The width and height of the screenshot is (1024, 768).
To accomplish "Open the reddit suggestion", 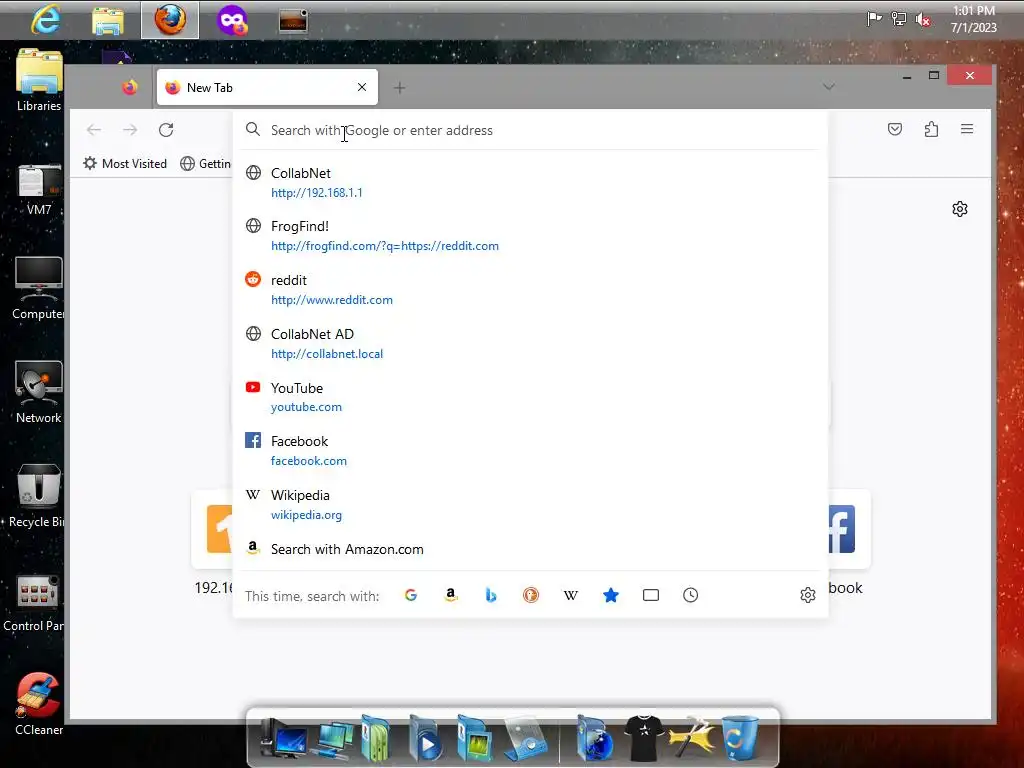I will pyautogui.click(x=530, y=289).
